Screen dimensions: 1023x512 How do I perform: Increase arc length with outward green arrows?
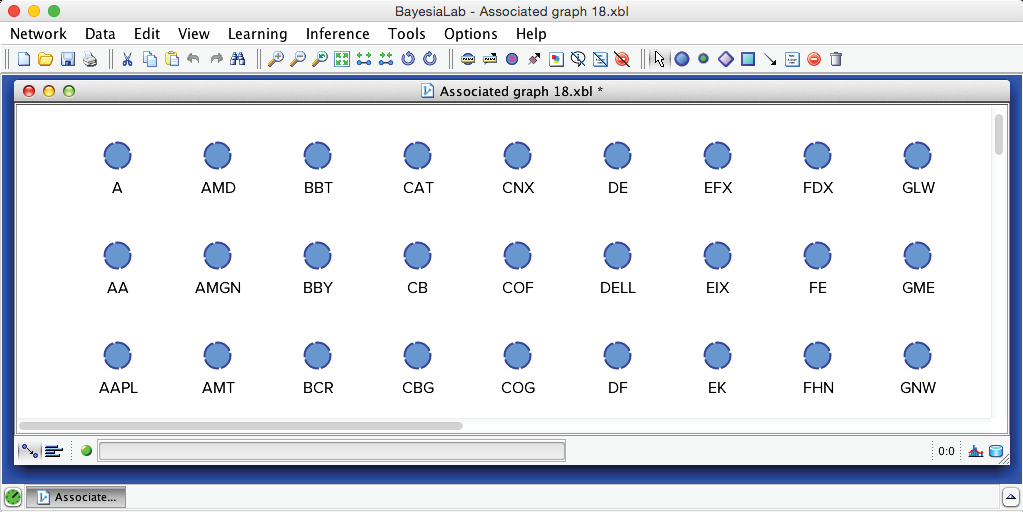pos(364,59)
